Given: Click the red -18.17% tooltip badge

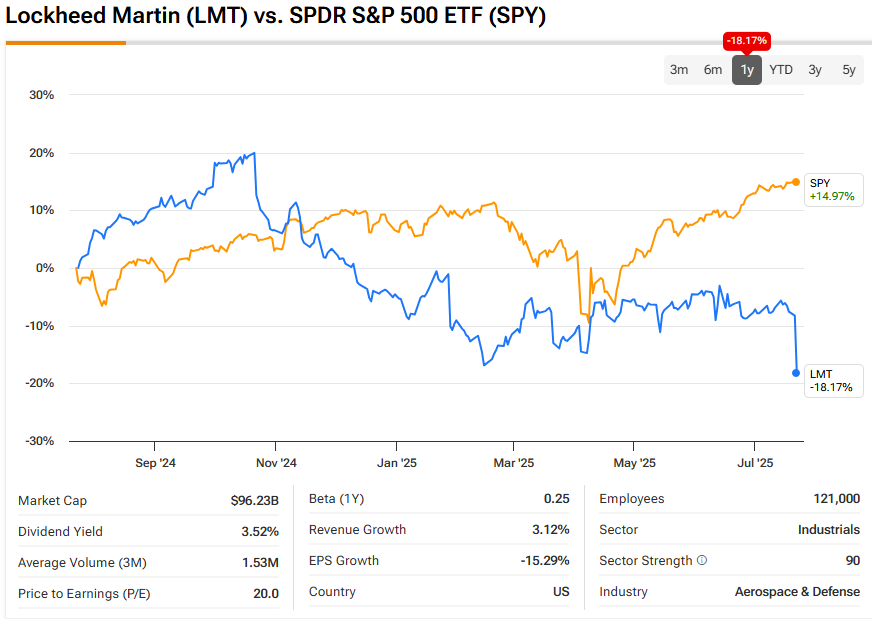Looking at the screenshot, I should [x=747, y=41].
